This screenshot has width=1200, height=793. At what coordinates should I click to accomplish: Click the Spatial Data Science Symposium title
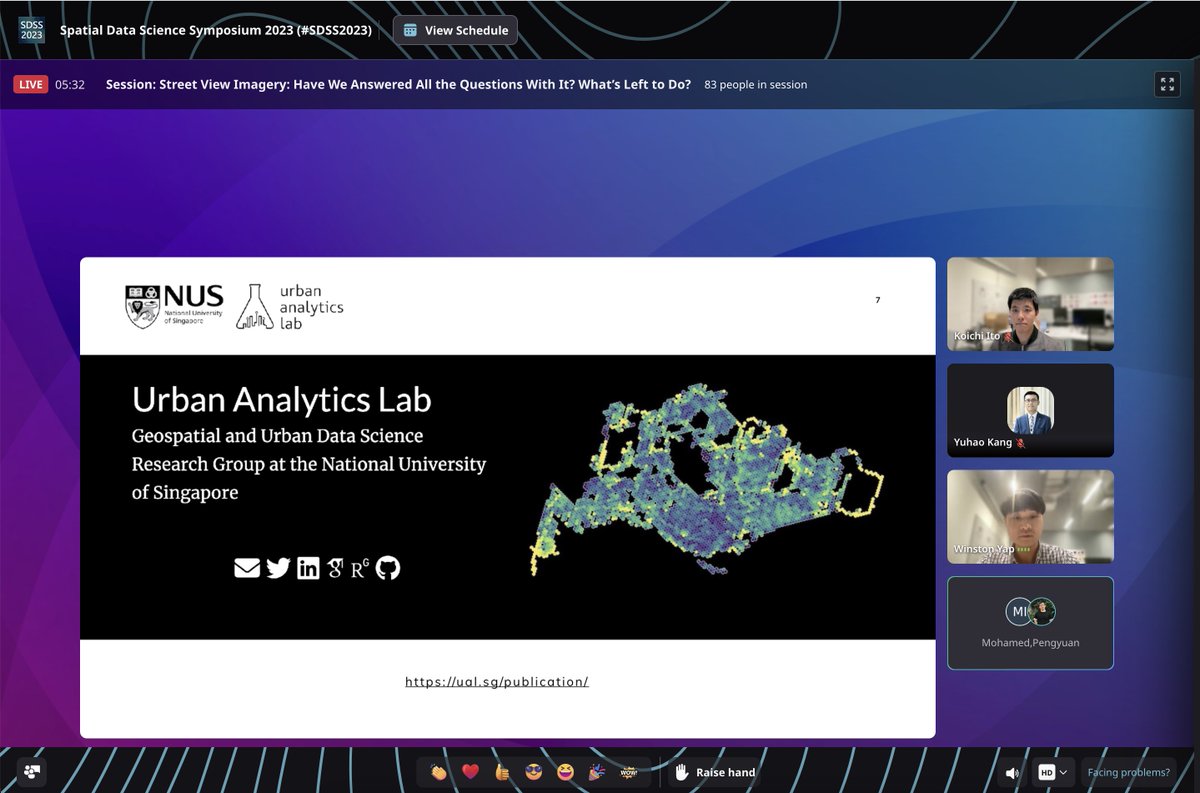point(216,30)
